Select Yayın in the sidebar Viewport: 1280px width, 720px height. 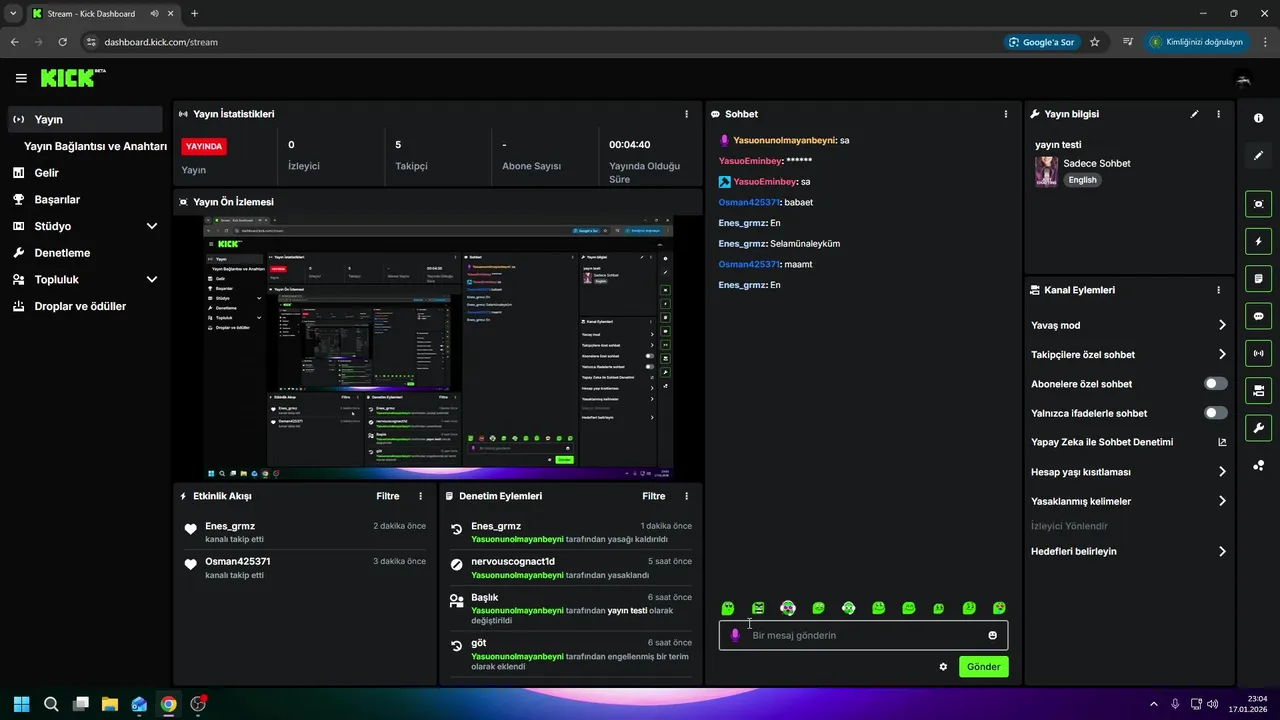[85, 119]
